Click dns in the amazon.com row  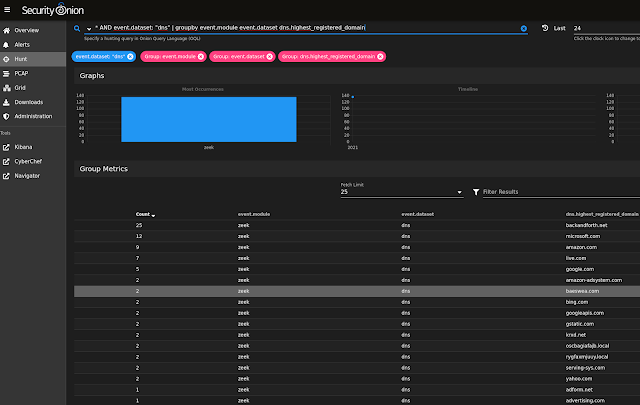click(406, 247)
